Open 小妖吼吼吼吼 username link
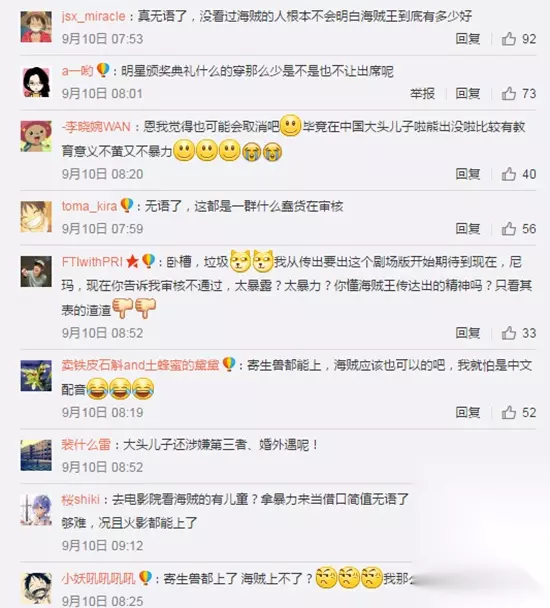The height and width of the screenshot is (608, 550). point(99,579)
